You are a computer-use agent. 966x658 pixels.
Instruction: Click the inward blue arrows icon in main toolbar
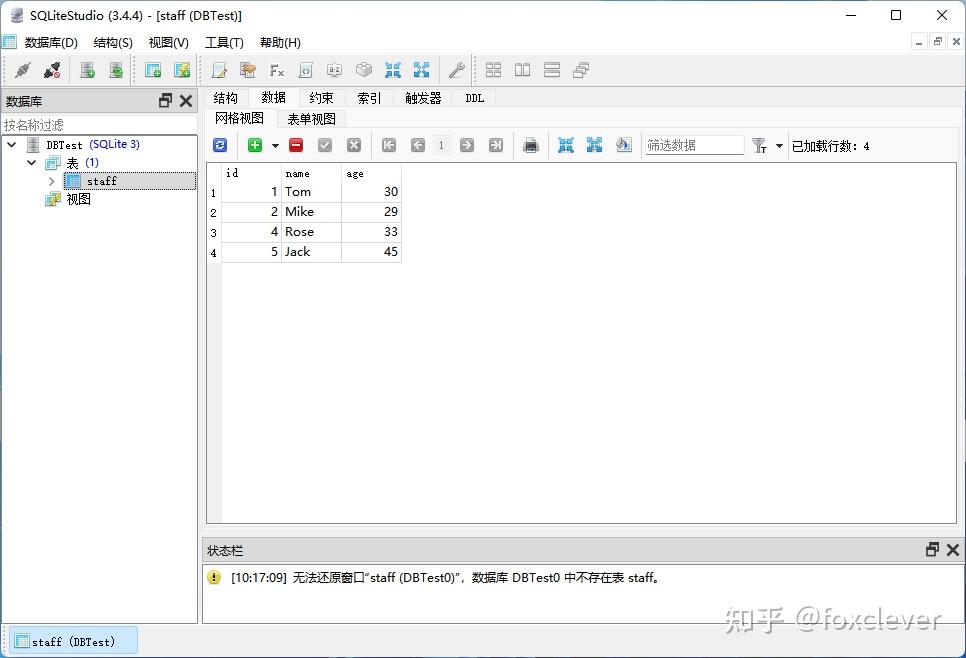coord(392,70)
